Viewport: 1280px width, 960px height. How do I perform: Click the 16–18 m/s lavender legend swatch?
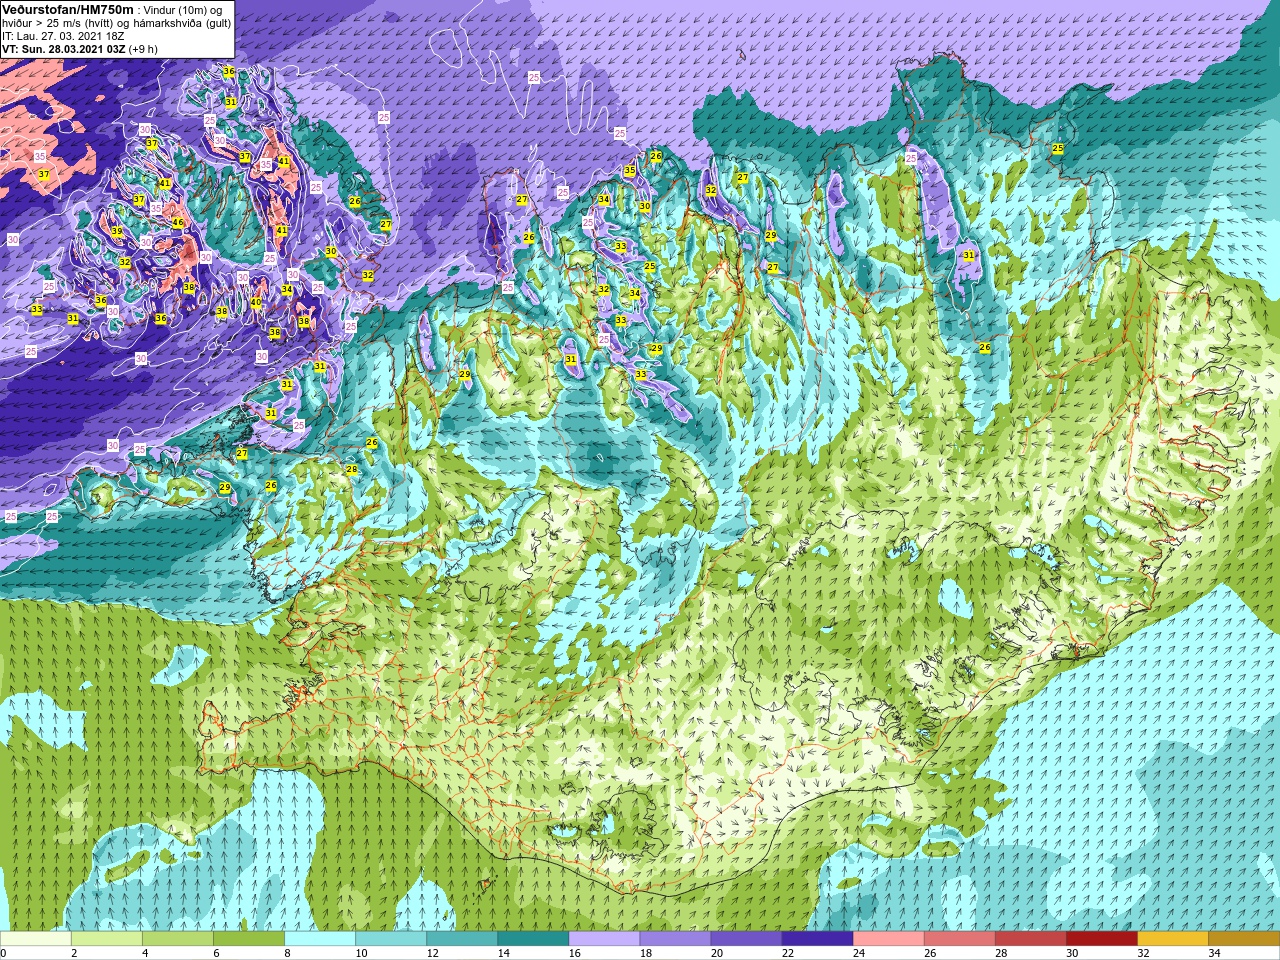pyautogui.click(x=604, y=939)
